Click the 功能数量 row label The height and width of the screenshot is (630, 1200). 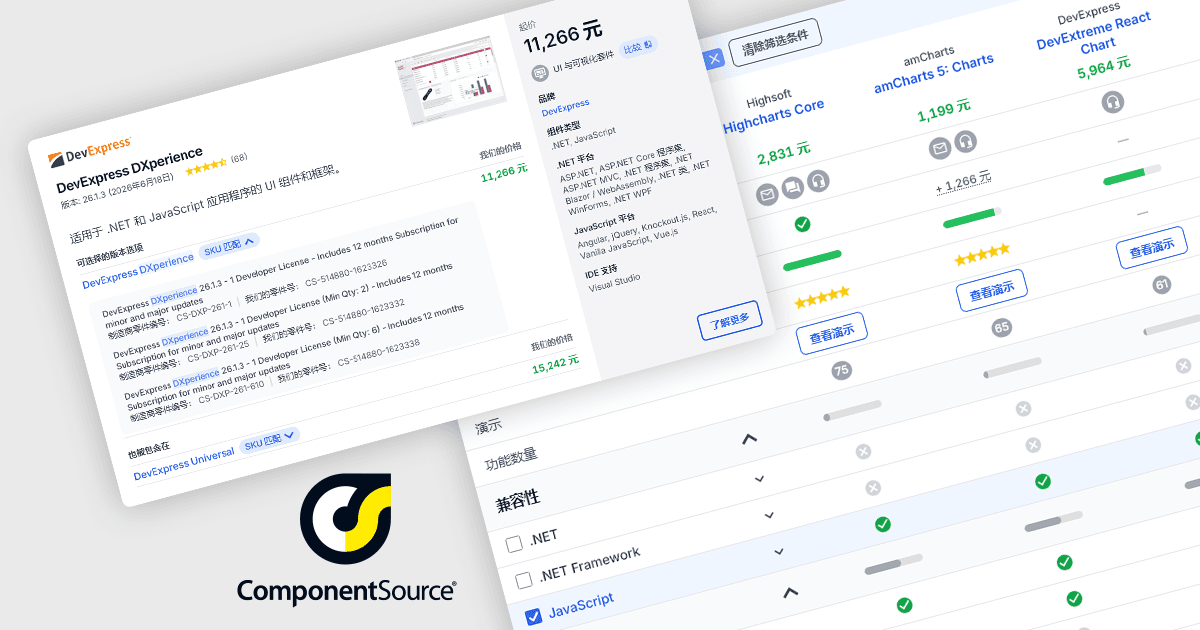(510, 457)
